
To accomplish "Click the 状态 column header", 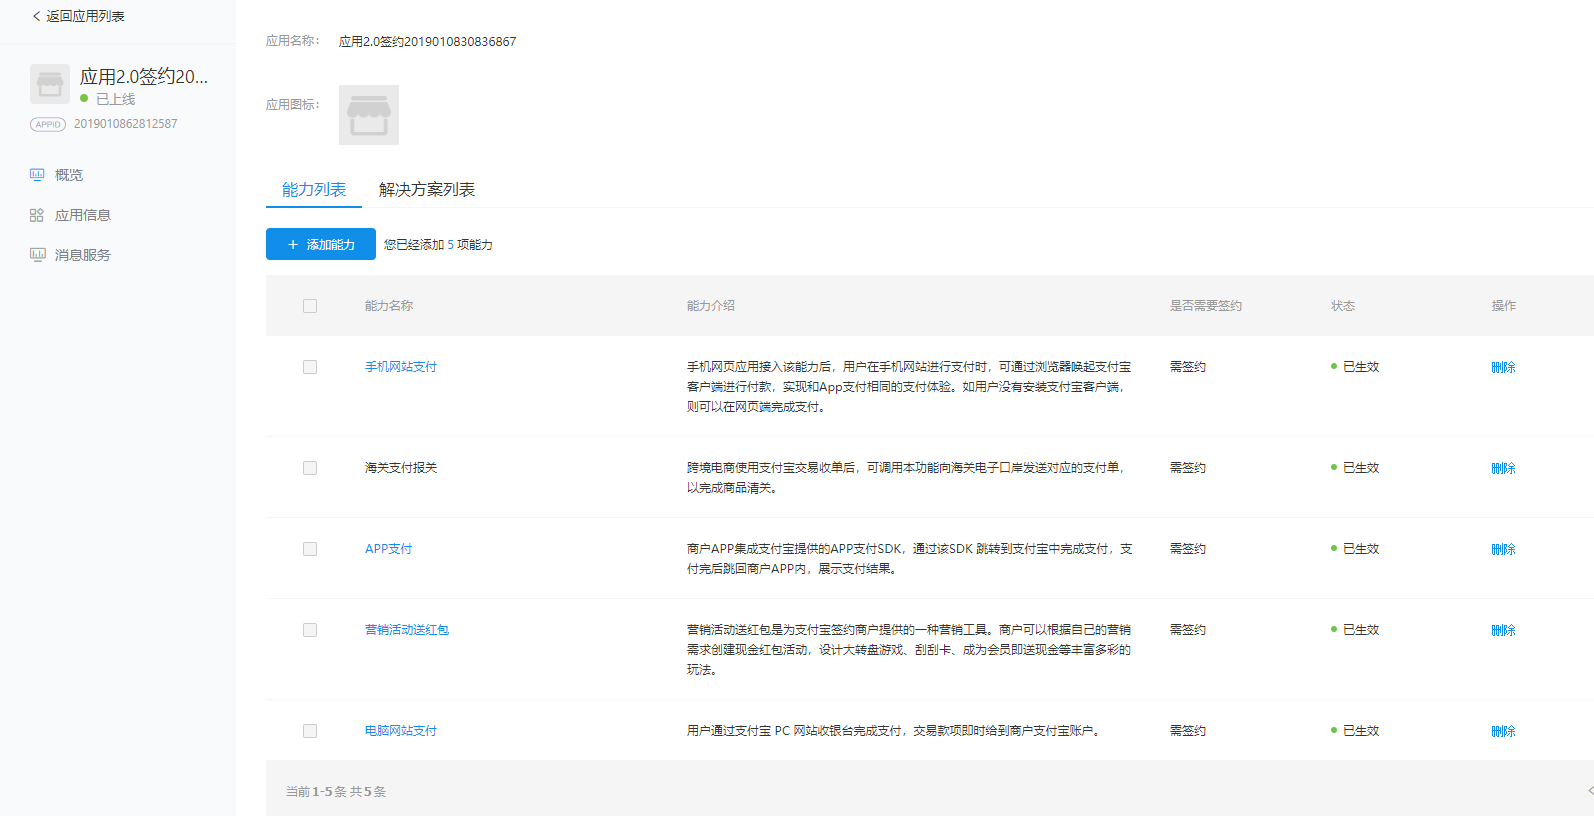I will coord(1343,306).
